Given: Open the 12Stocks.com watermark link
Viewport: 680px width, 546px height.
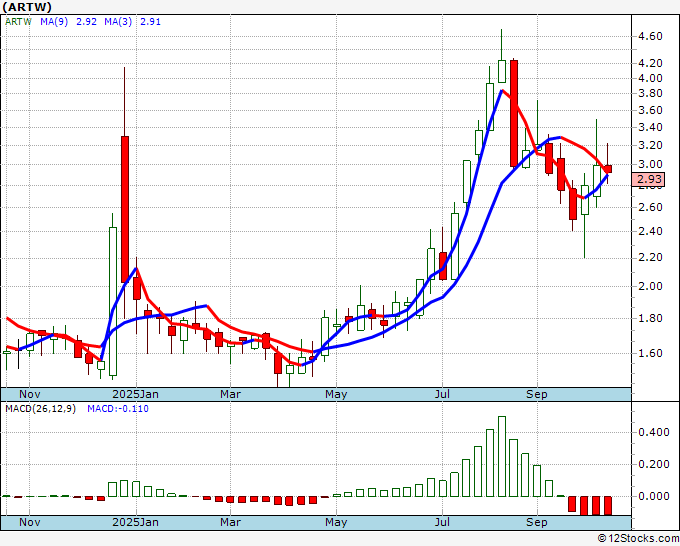Looking at the screenshot, I should pyautogui.click(x=637, y=538).
